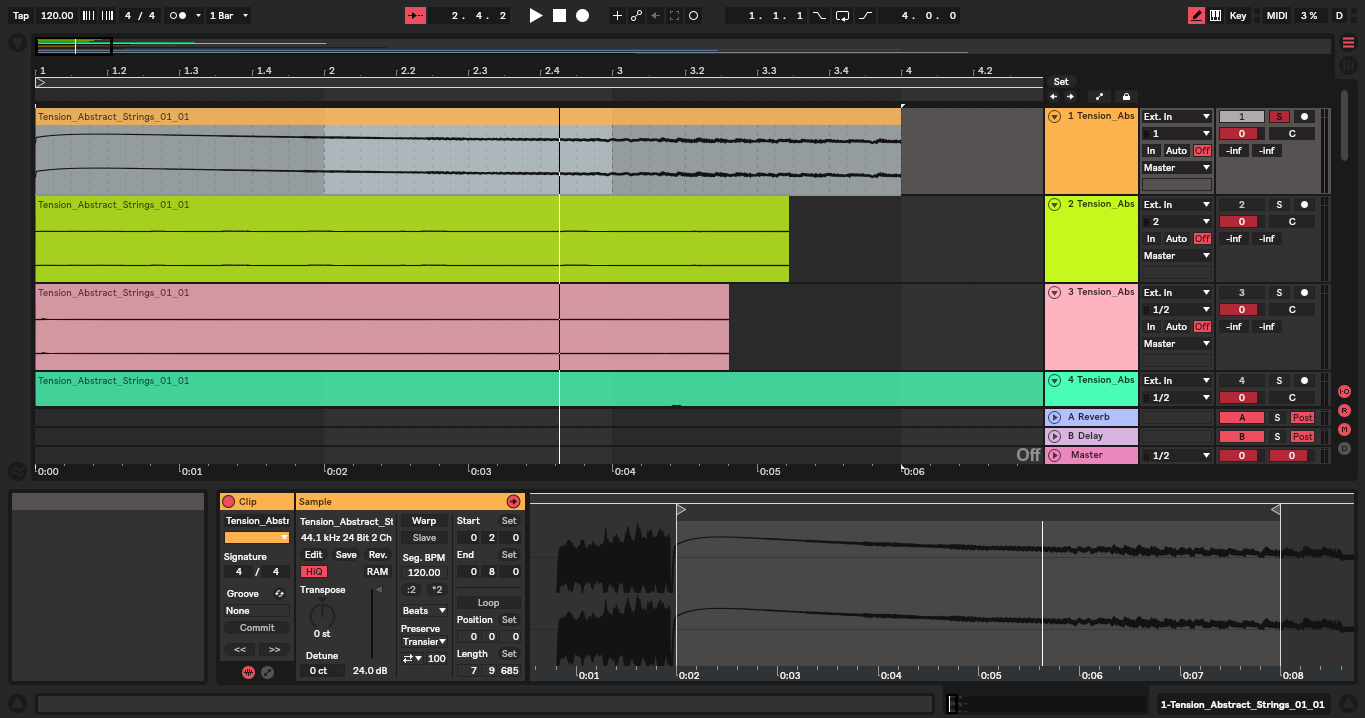Toggle Draw Mode pencil icon

click(x=1196, y=16)
